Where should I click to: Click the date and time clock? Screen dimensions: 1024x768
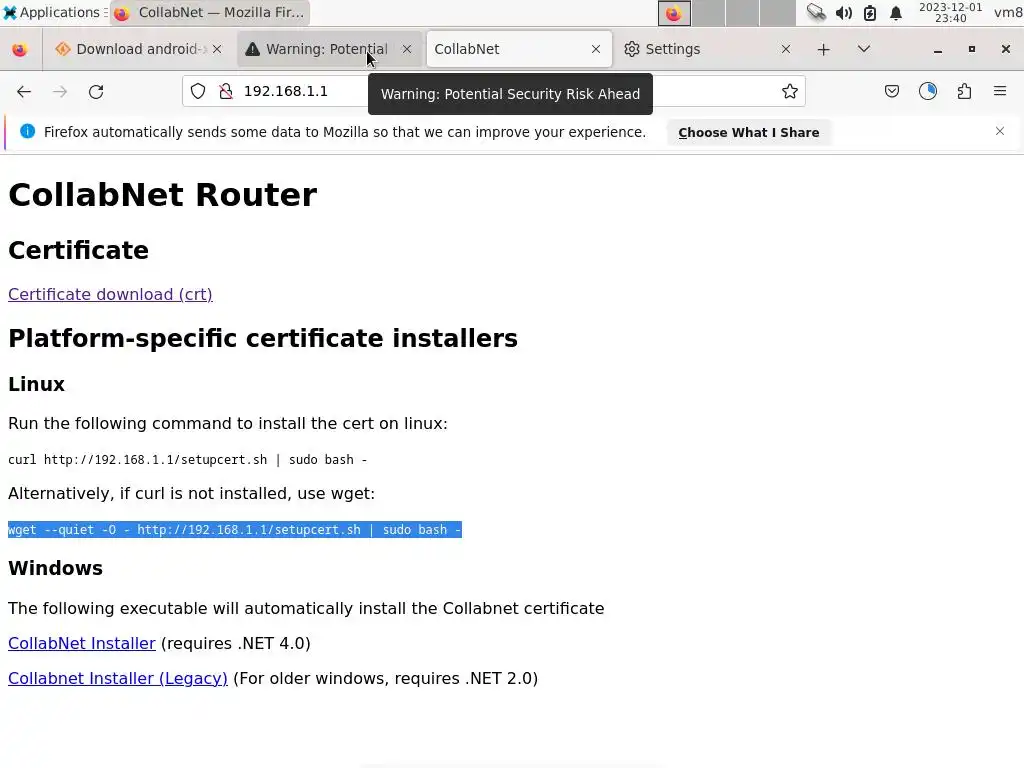coord(950,12)
